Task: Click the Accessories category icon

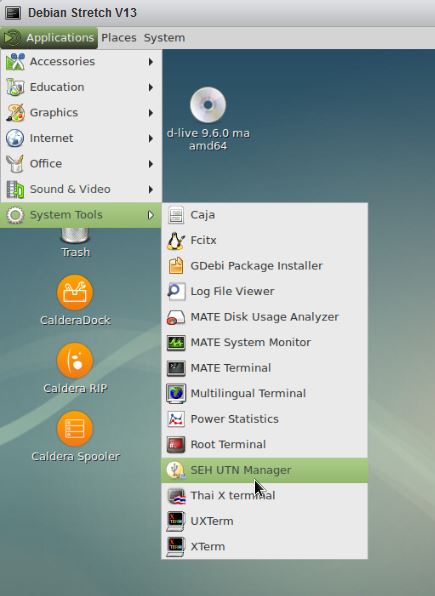Action: (x=15, y=62)
